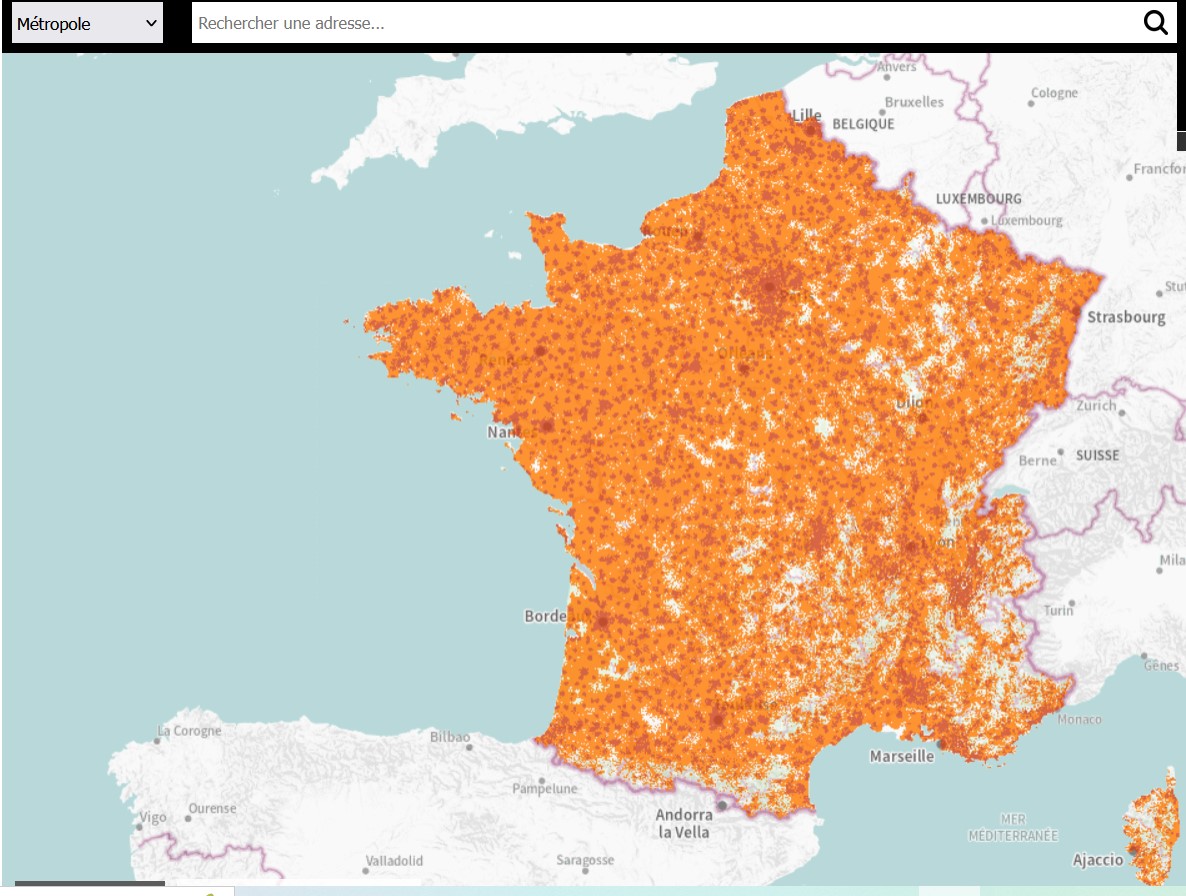Viewport: 1186px width, 896px height.
Task: Click the Lille city label
Action: pyautogui.click(x=806, y=116)
